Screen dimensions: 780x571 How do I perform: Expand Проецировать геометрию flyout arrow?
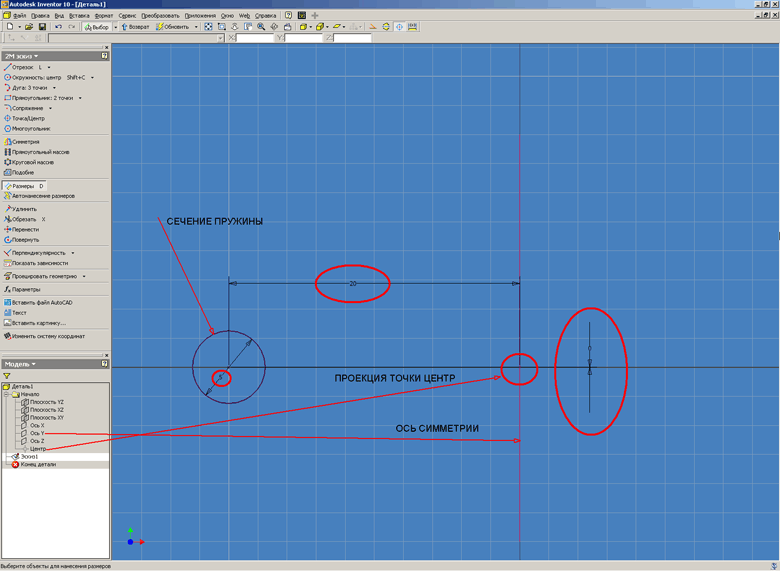(x=84, y=277)
